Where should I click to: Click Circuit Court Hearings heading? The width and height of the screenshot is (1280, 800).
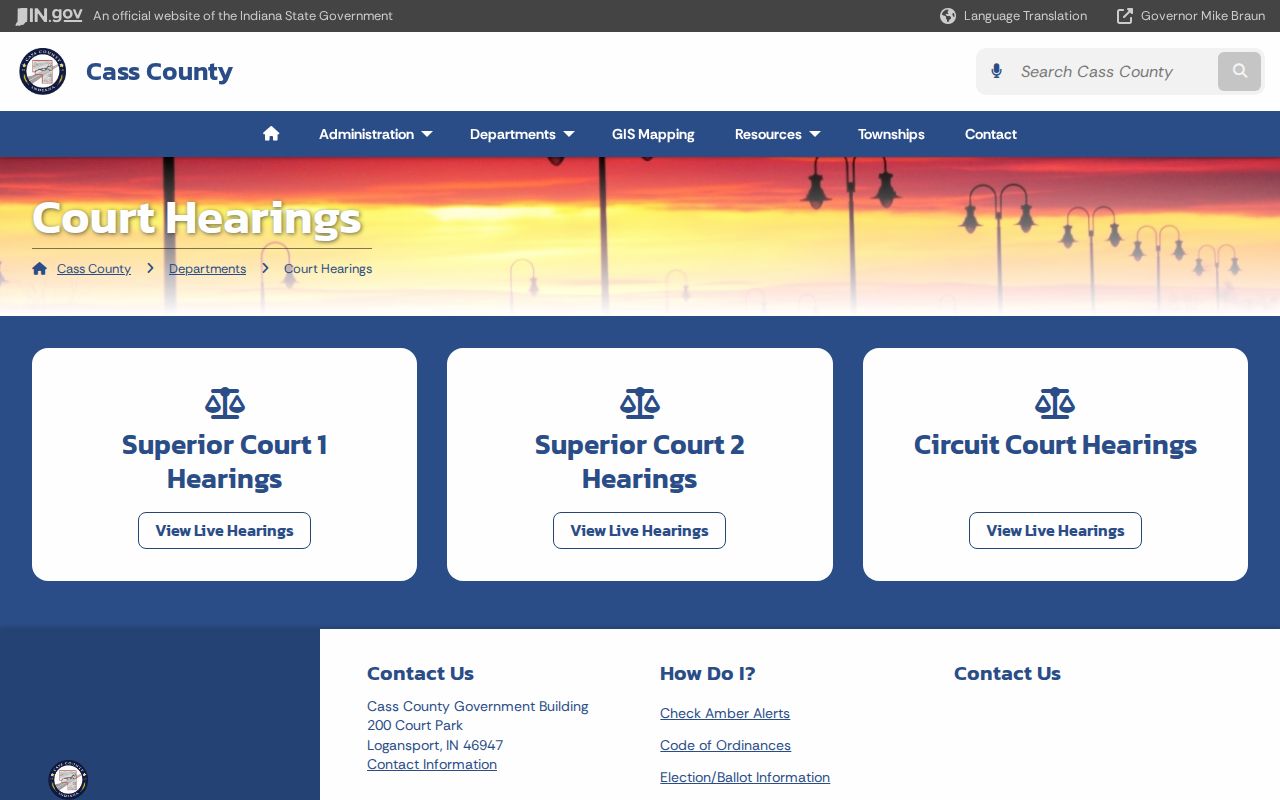click(1055, 445)
